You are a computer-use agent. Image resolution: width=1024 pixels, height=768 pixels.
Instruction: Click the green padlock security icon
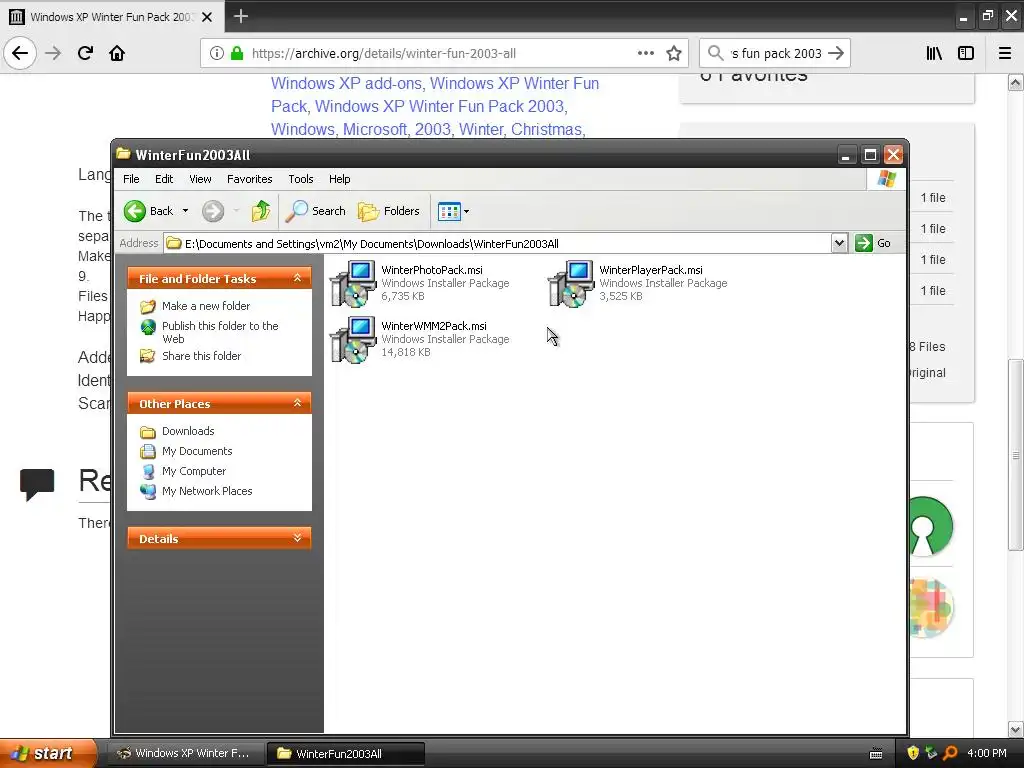237,54
